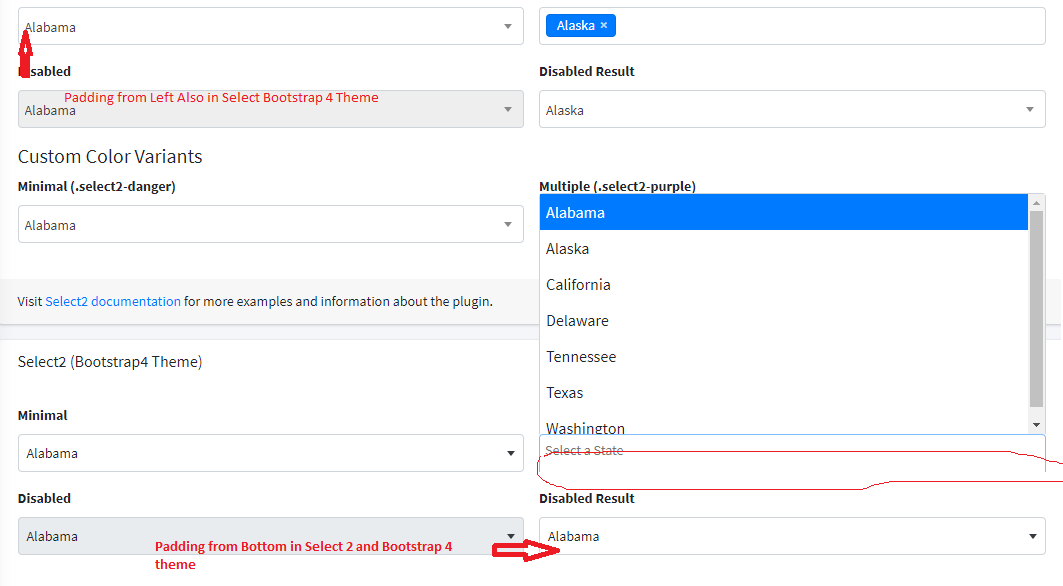Click the highlighted Alabama option
The image size is (1063, 586).
[700, 212]
